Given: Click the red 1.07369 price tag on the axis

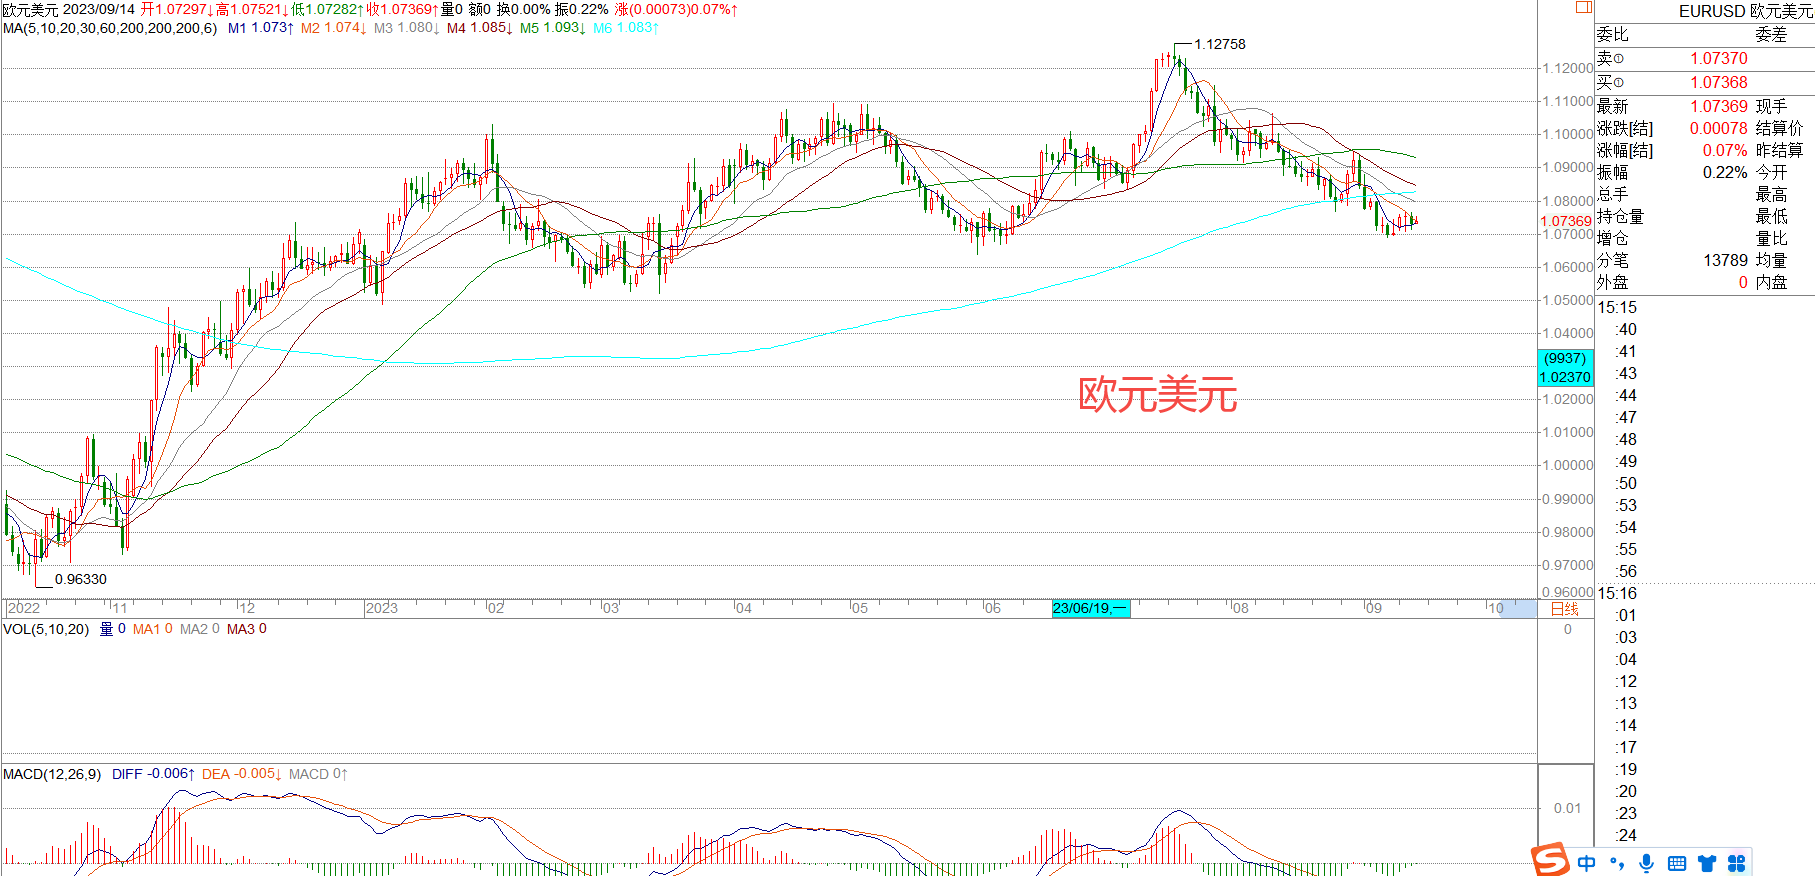Looking at the screenshot, I should tap(1565, 221).
